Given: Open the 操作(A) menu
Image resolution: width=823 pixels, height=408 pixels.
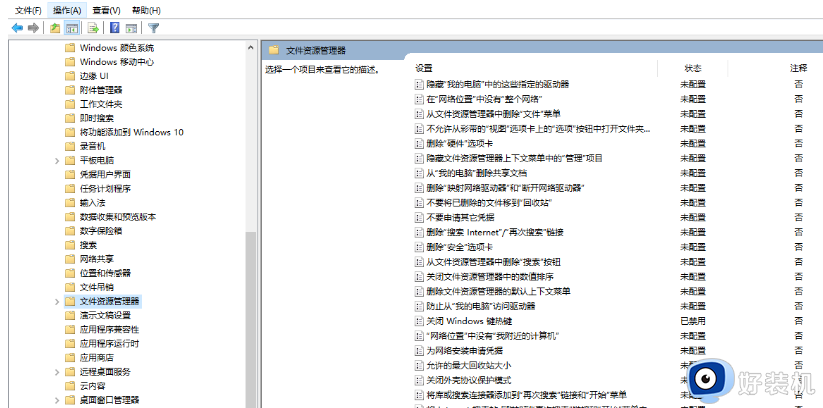Looking at the screenshot, I should tap(67, 10).
